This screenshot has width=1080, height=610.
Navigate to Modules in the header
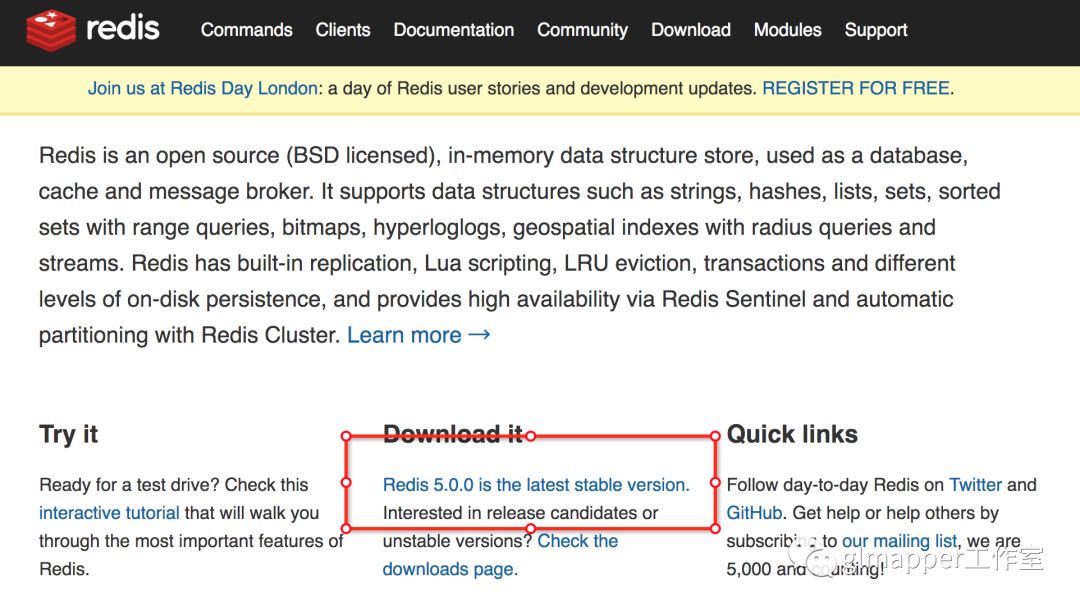coord(788,30)
